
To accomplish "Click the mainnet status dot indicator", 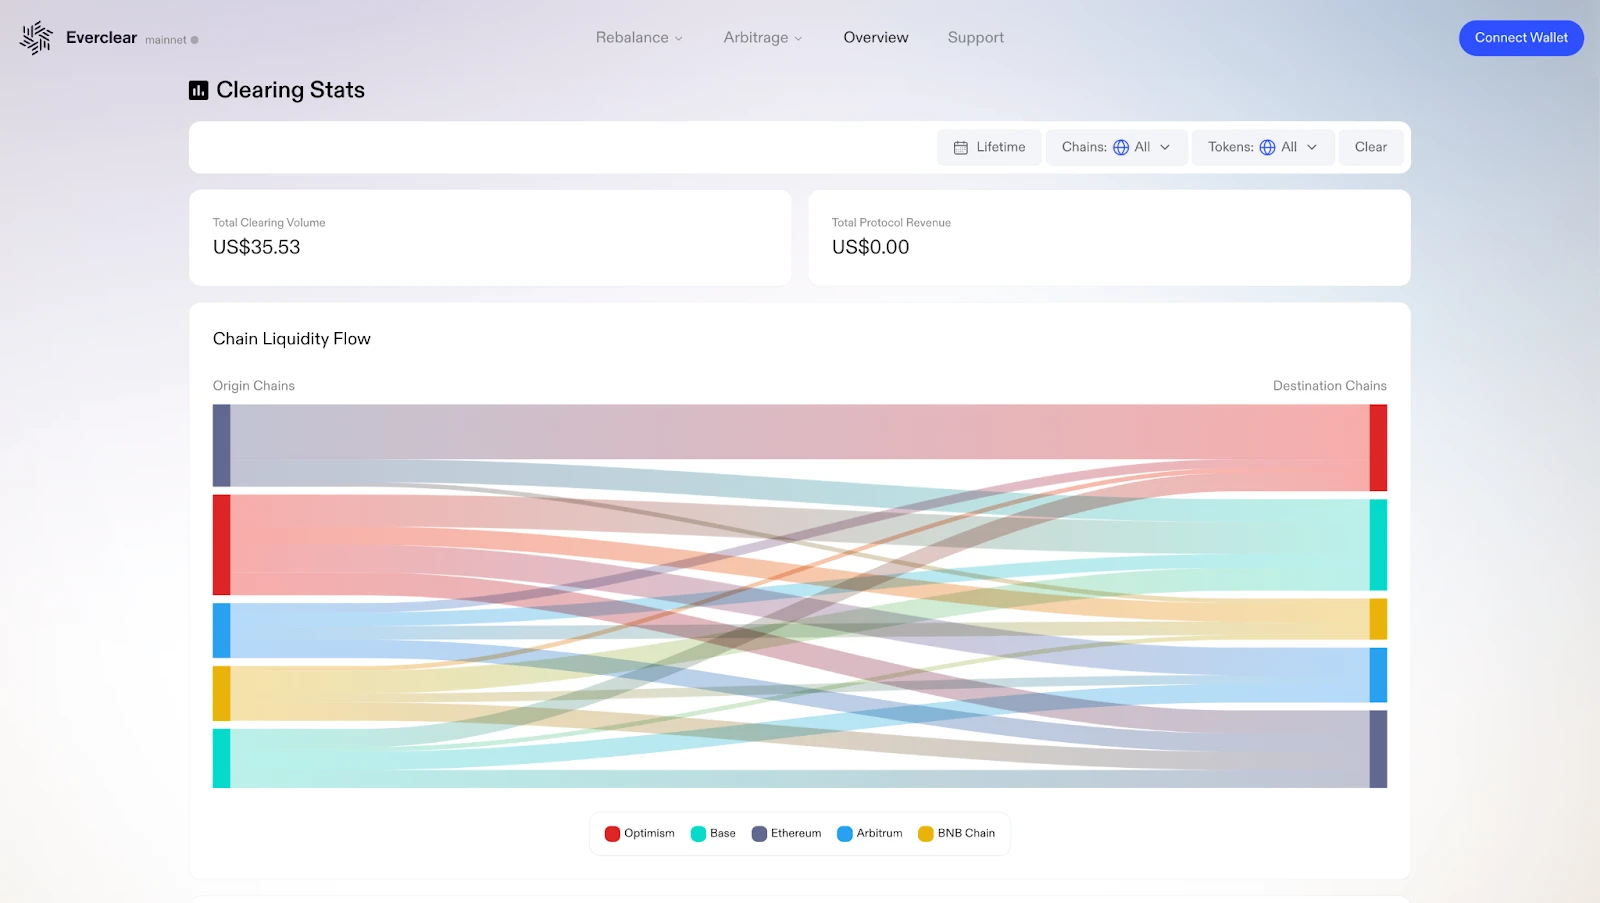I will (194, 40).
